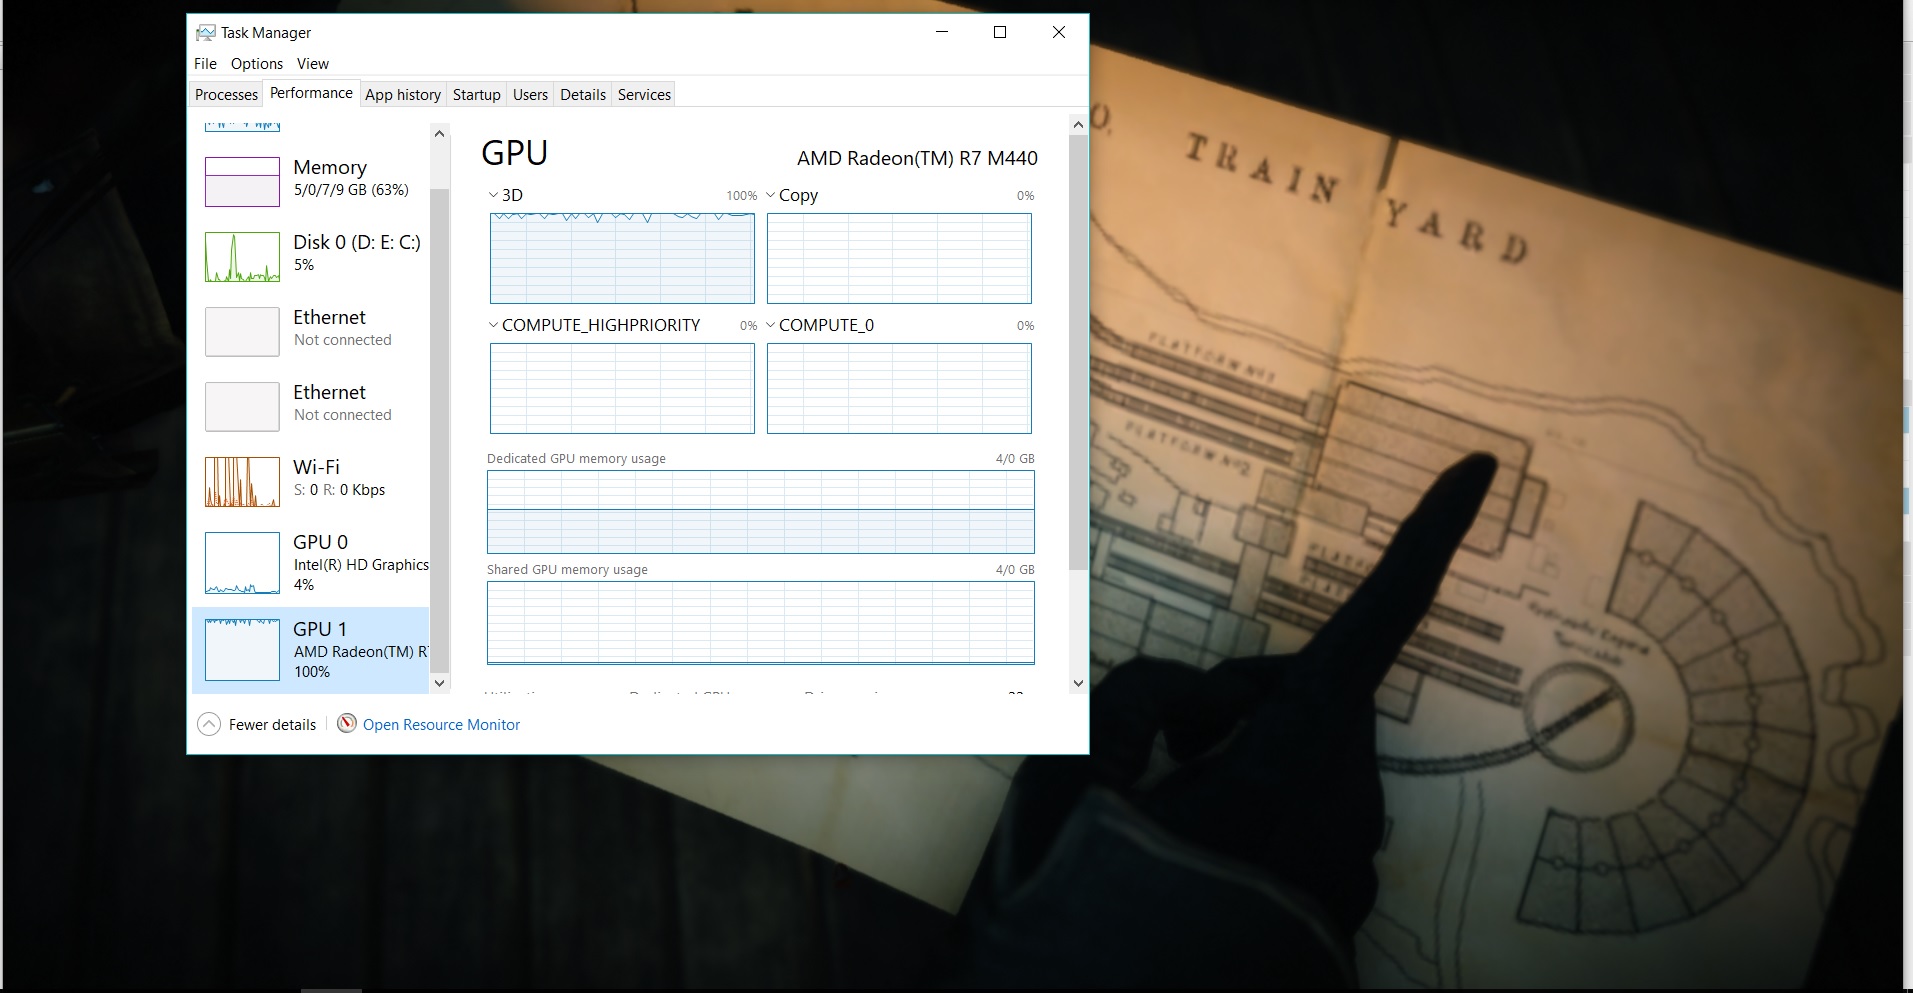Select the Performance tab

pyautogui.click(x=311, y=93)
